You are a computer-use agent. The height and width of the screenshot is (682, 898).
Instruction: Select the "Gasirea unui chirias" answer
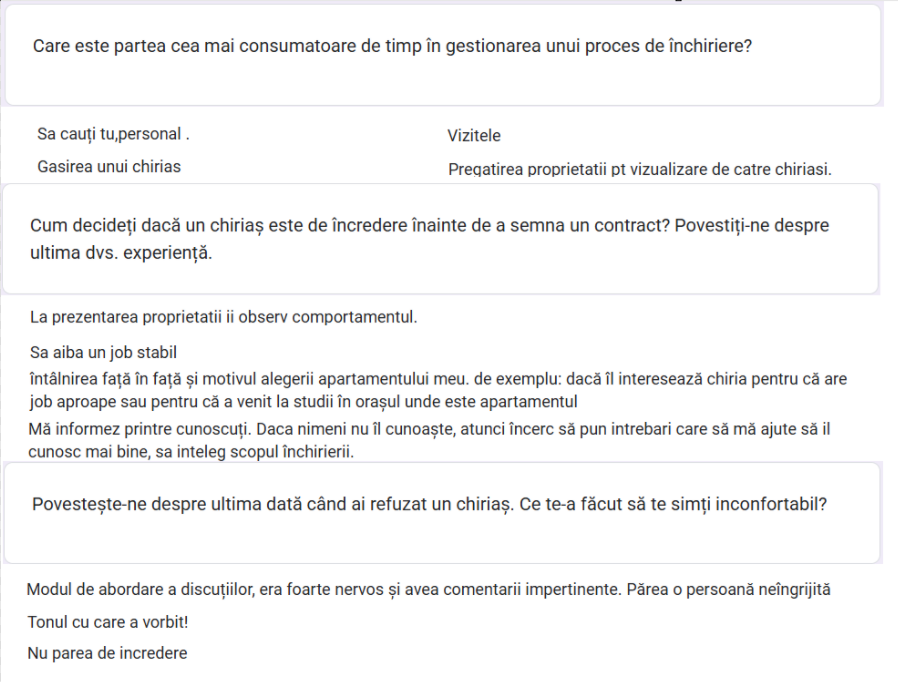click(x=109, y=166)
